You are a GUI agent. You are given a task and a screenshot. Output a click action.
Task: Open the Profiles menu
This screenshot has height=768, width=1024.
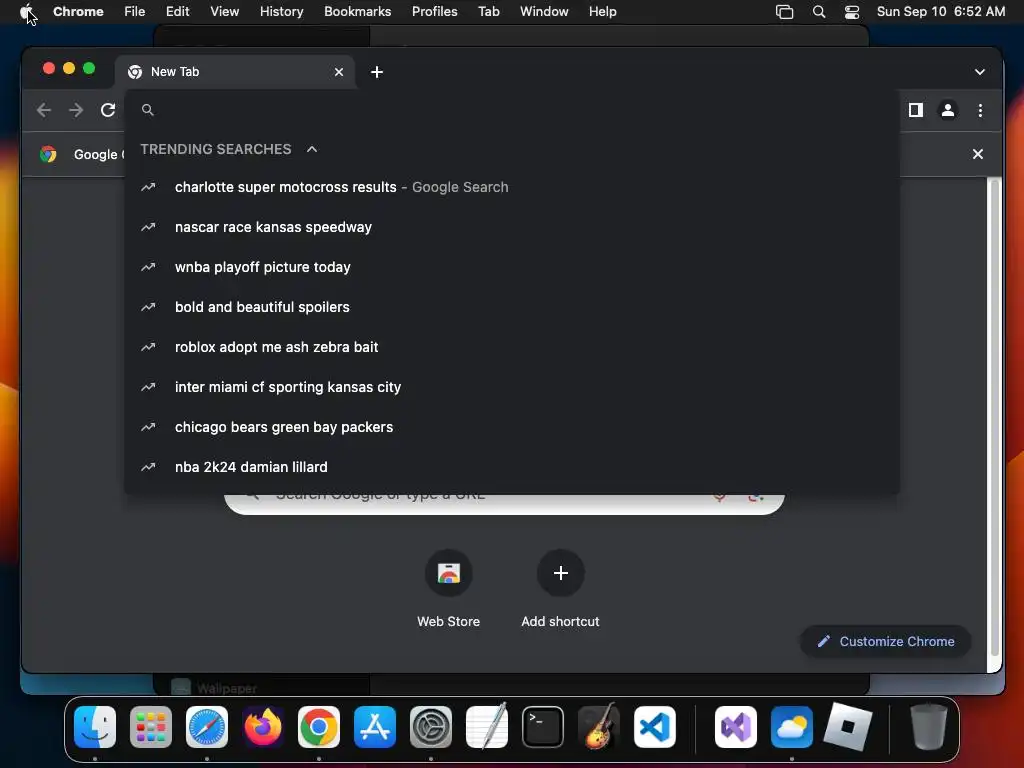coord(434,12)
